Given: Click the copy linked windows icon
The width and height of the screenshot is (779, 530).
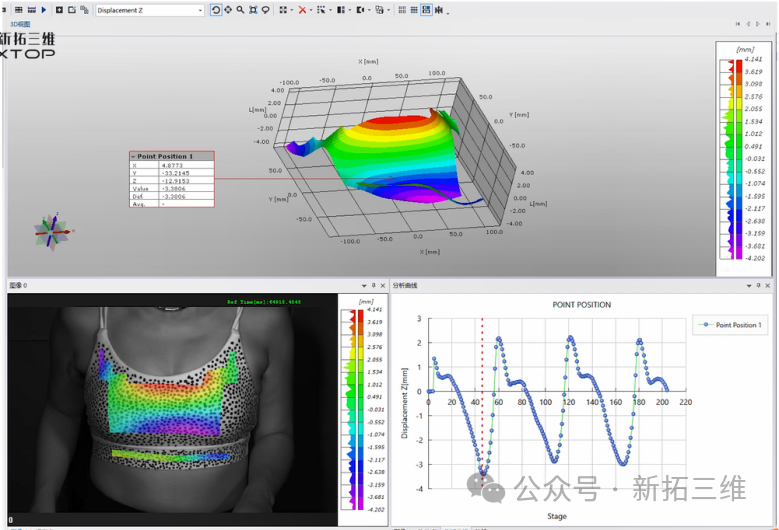Looking at the screenshot, I should pos(84,9).
